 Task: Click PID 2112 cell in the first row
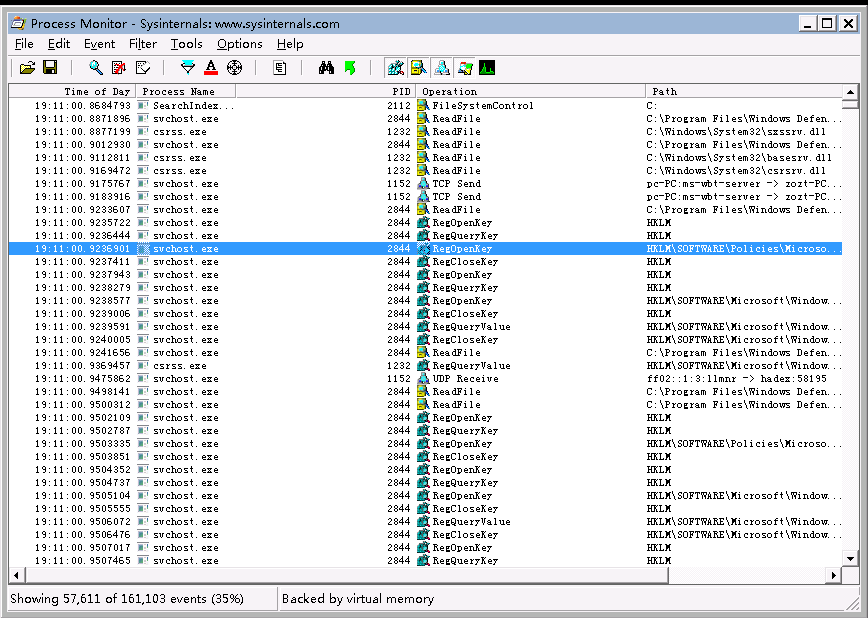[399, 105]
